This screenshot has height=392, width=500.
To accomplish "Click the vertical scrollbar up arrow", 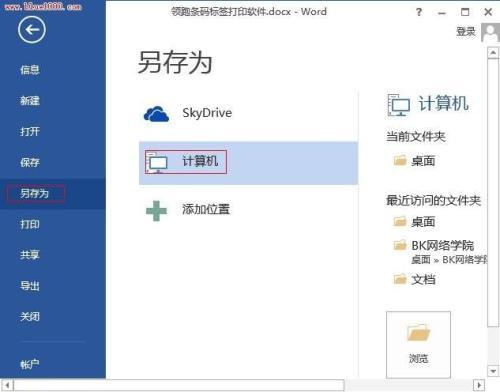I will coord(493,53).
